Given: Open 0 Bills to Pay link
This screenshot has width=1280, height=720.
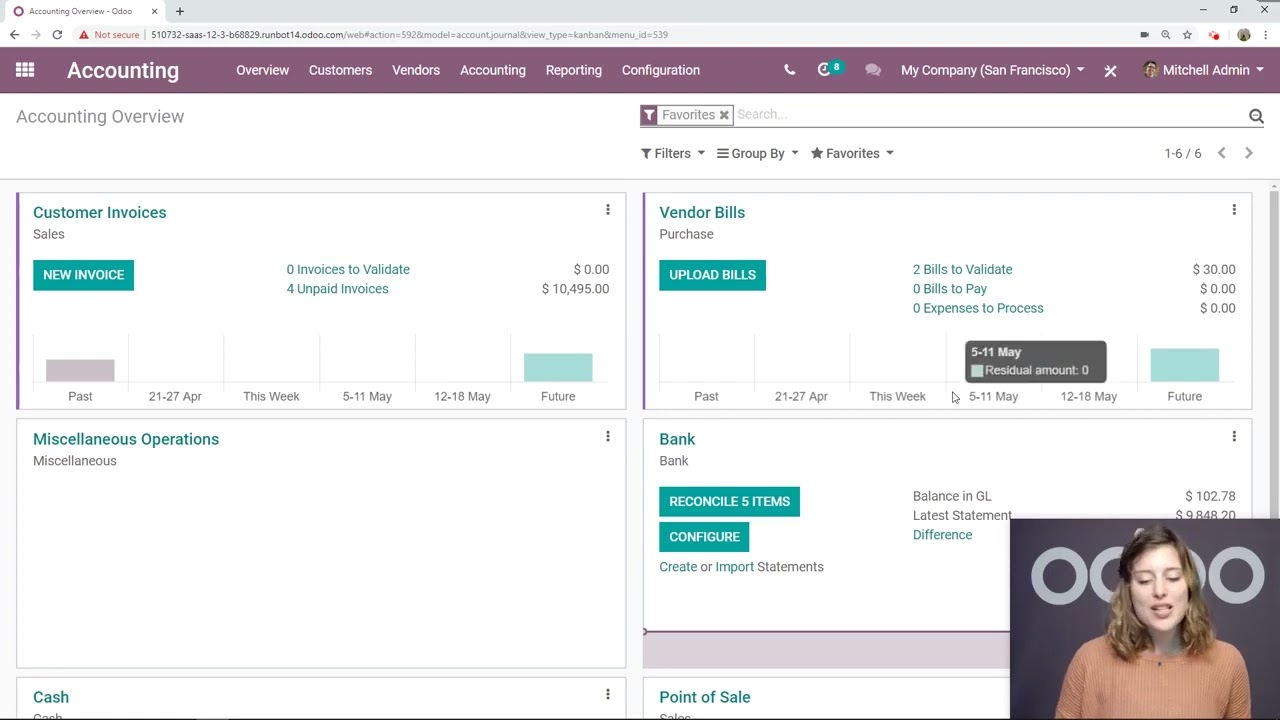Looking at the screenshot, I should click(x=950, y=289).
